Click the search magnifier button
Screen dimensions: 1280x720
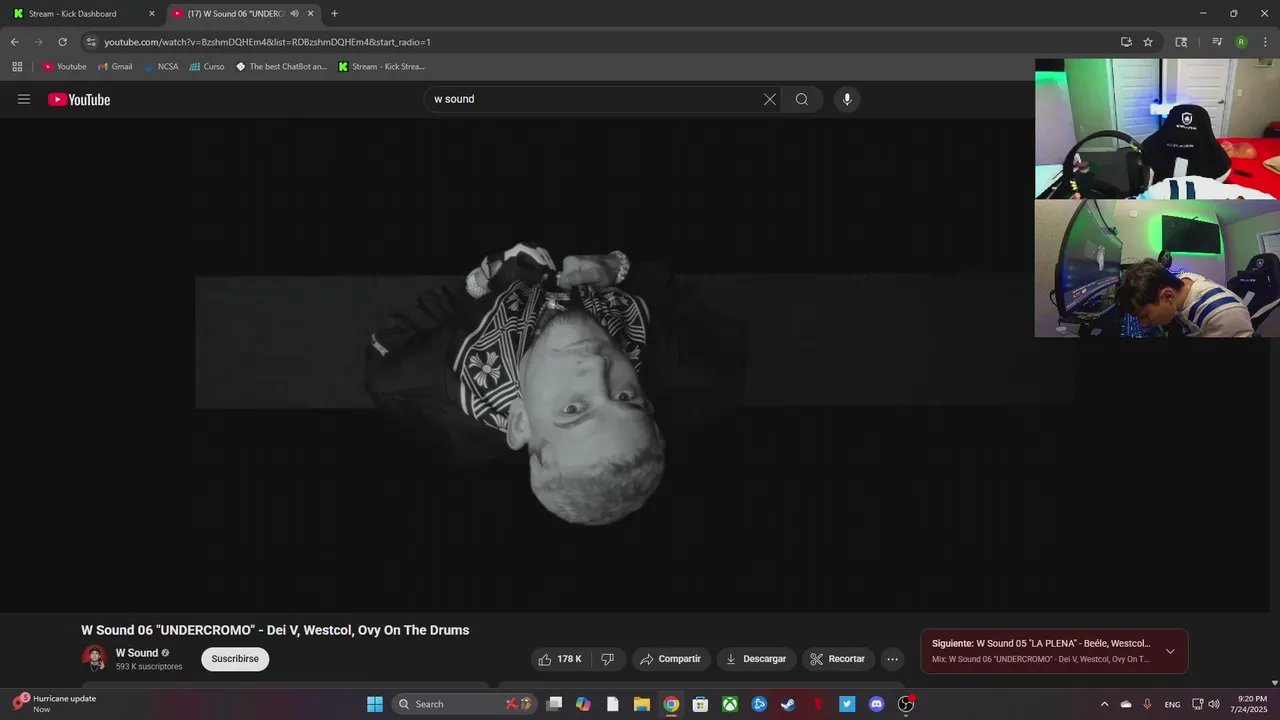[x=802, y=99]
